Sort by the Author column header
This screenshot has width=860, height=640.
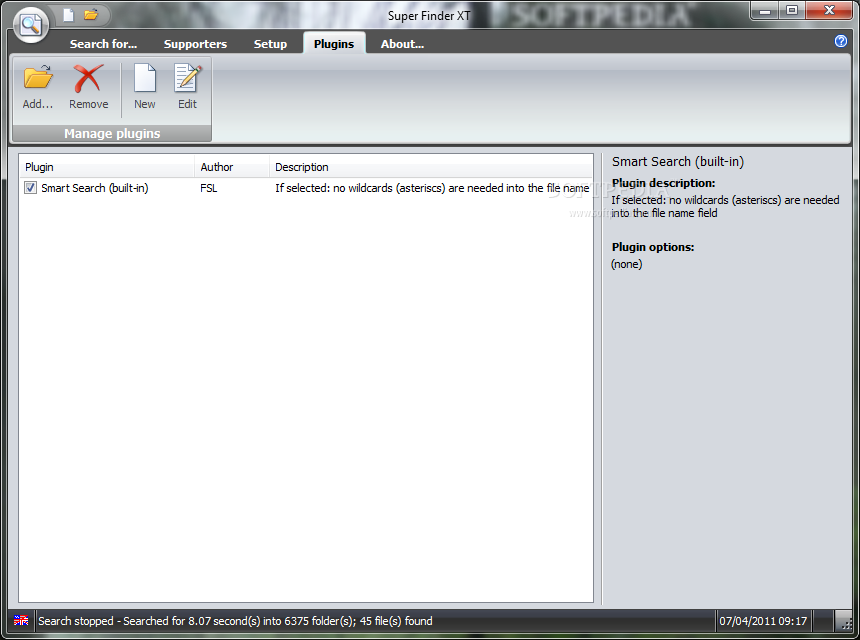pyautogui.click(x=231, y=167)
